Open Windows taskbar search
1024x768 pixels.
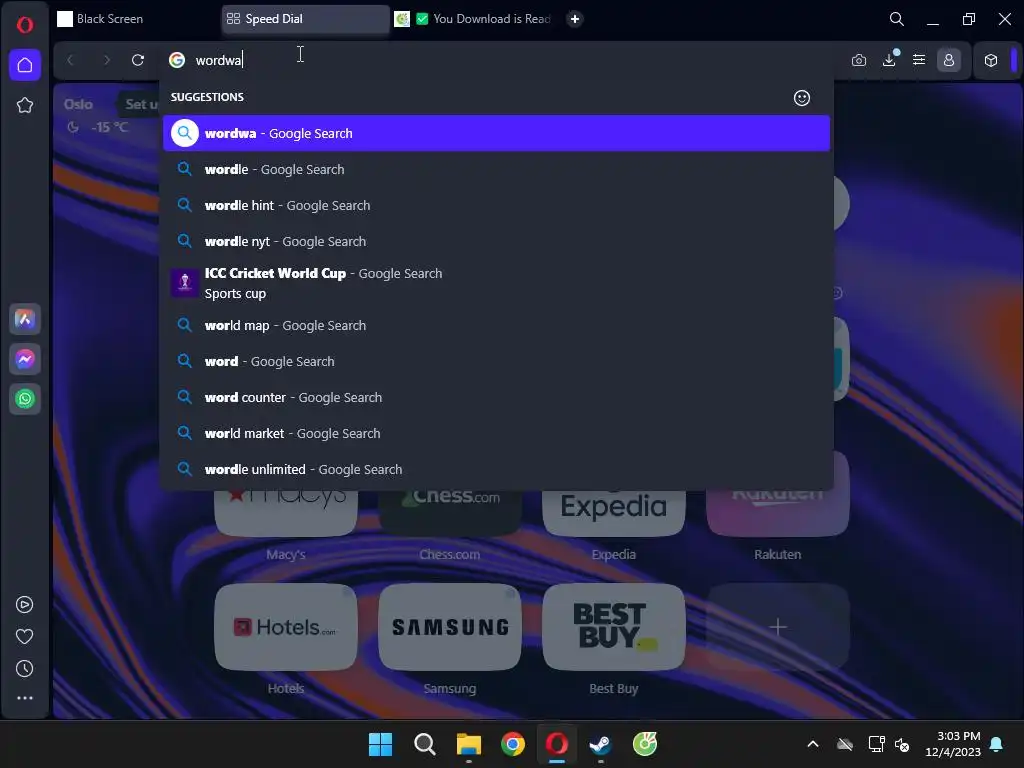click(424, 744)
